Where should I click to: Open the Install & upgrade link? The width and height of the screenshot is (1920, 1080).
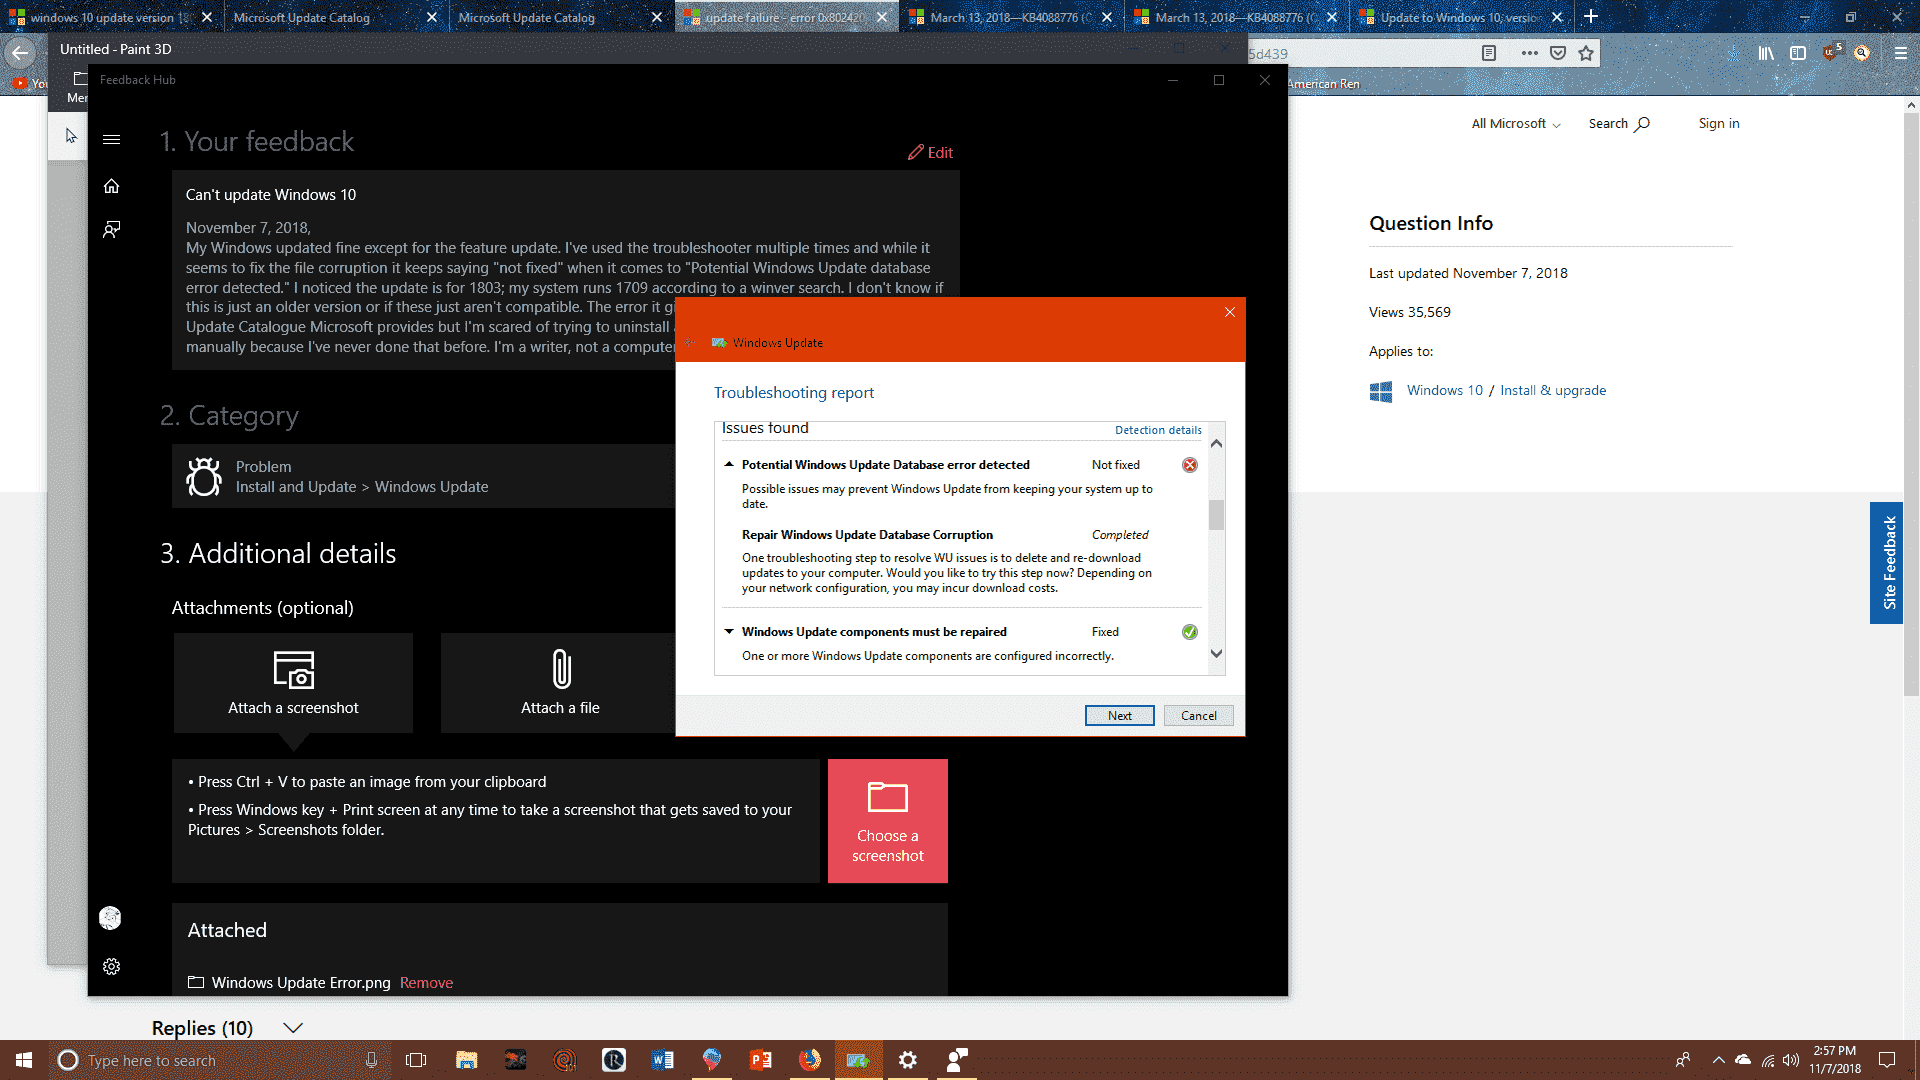point(1553,391)
